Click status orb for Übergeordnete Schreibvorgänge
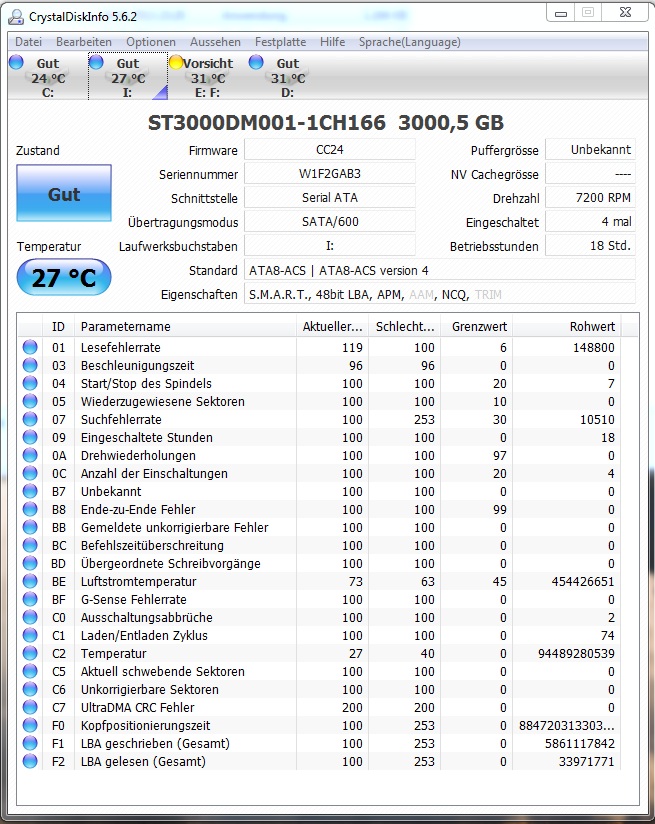The height and width of the screenshot is (824, 655). coord(30,563)
